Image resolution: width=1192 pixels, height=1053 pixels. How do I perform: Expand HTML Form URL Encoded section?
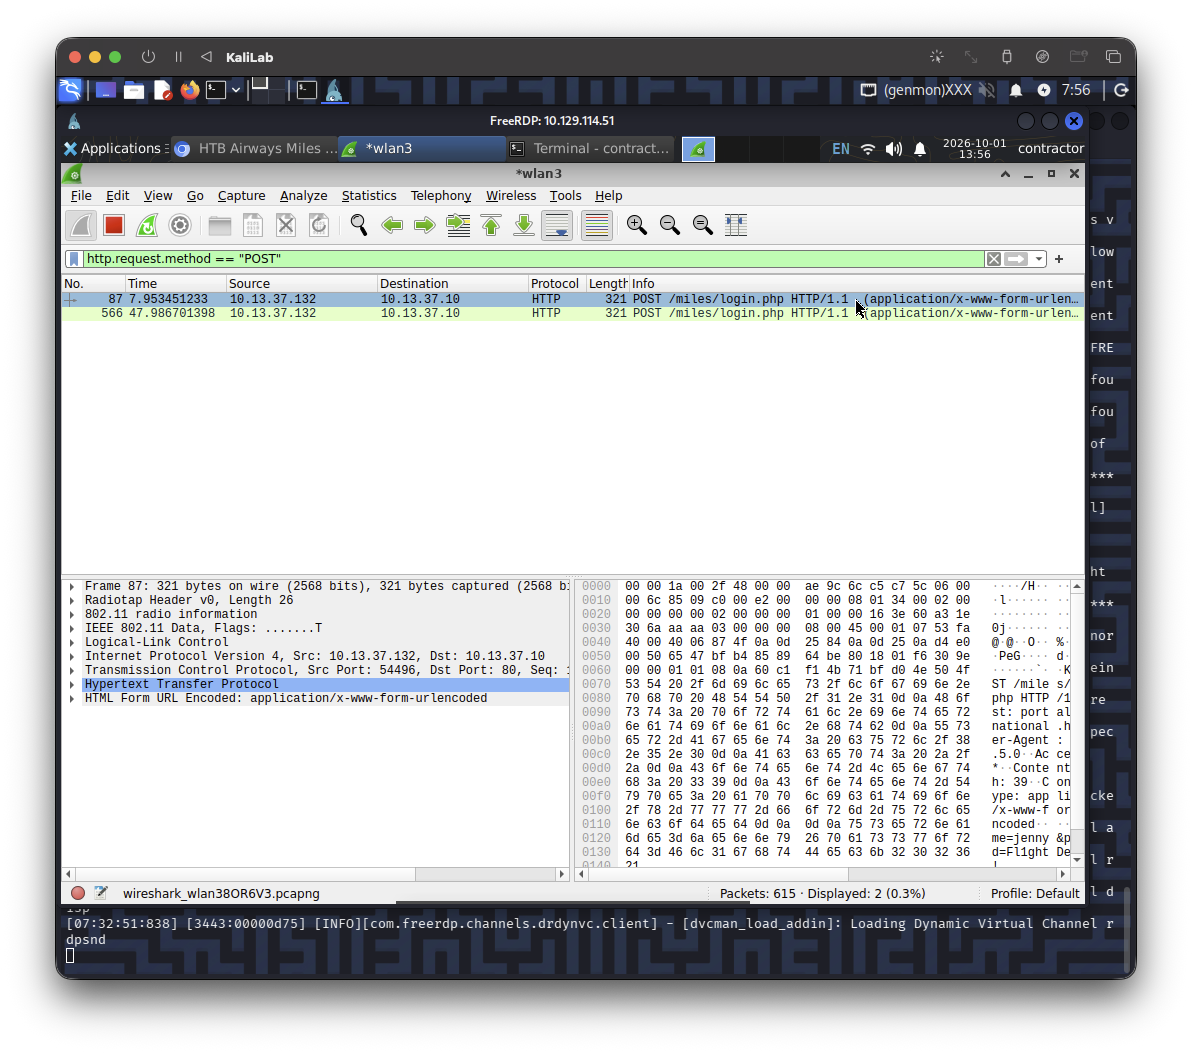click(x=71, y=699)
